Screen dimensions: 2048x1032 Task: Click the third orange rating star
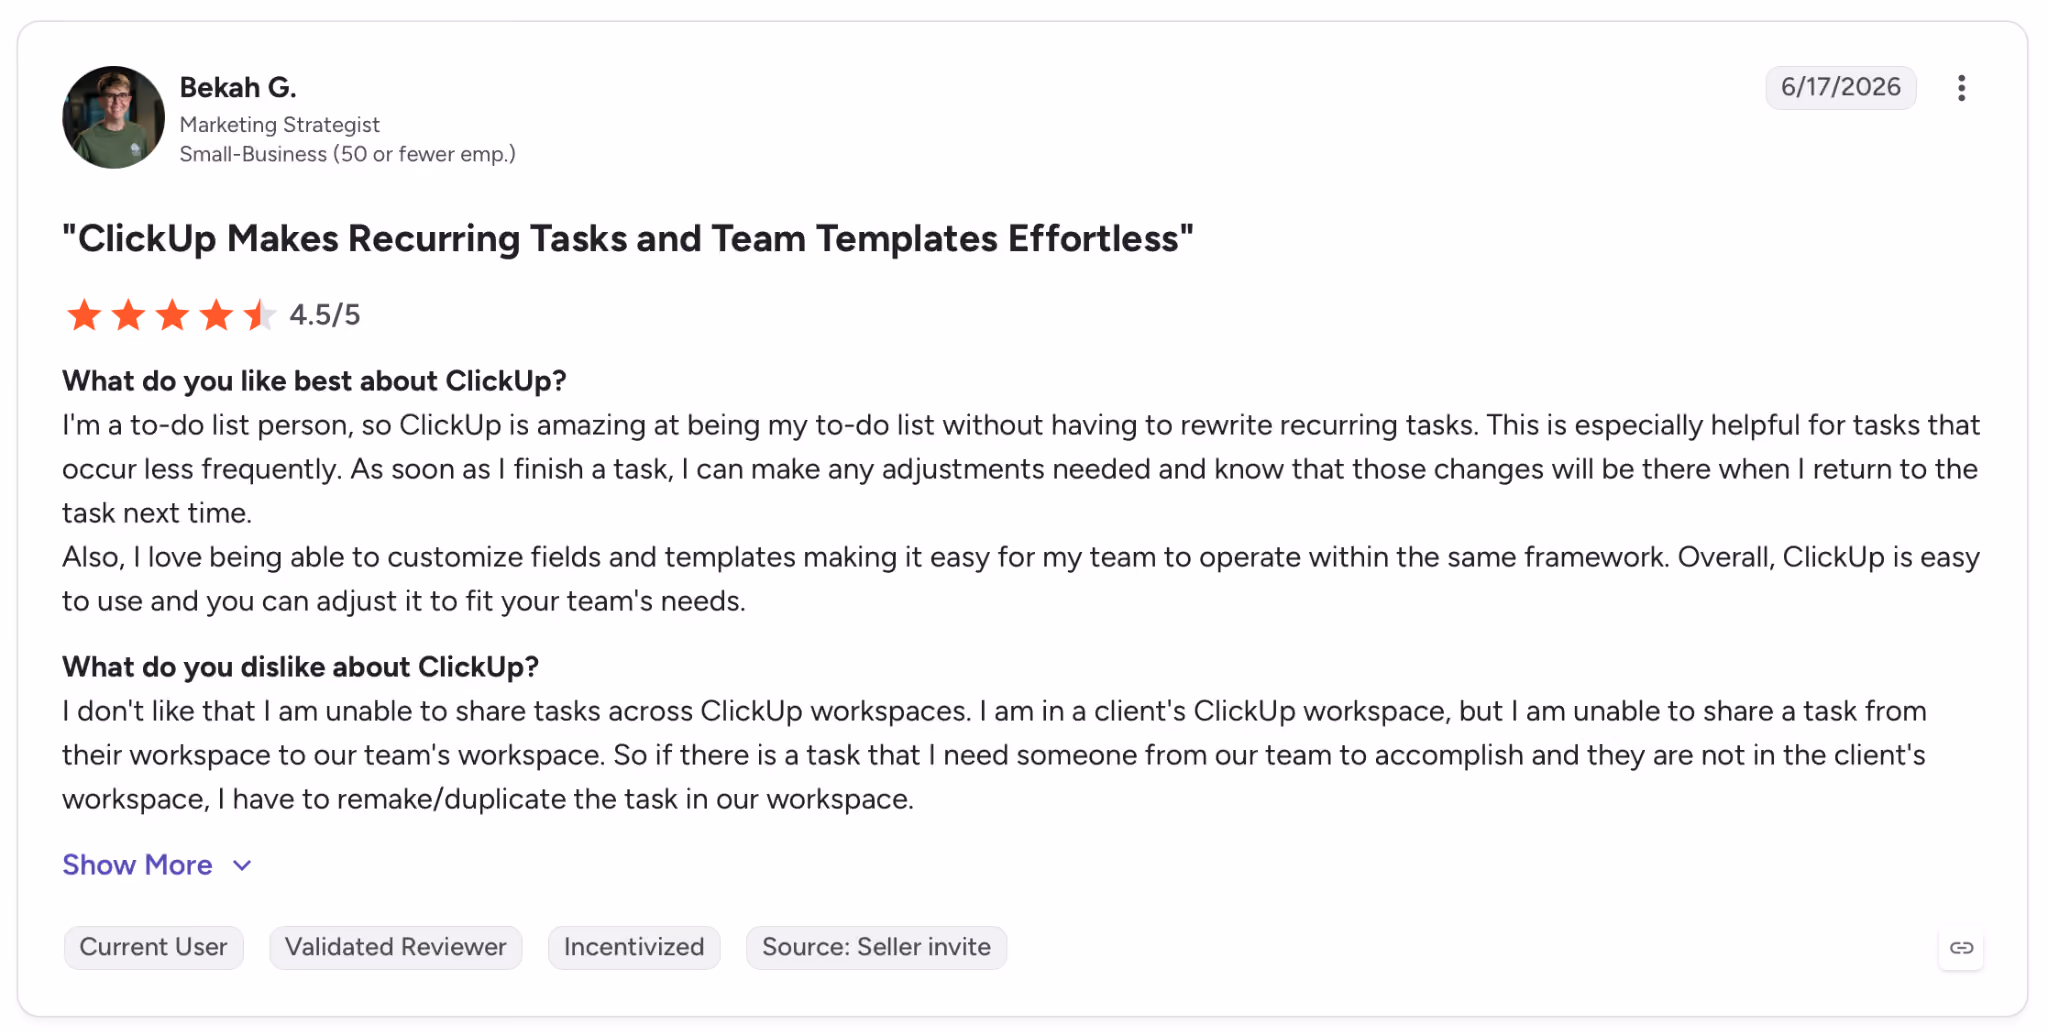pos(172,315)
